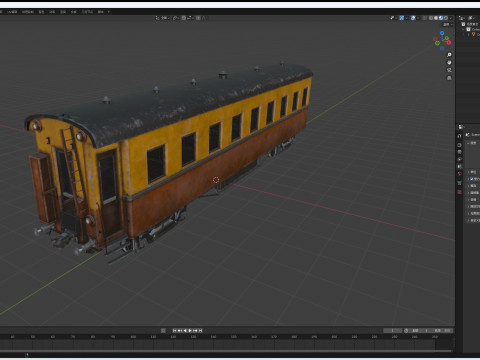Jump to timeline start frame
Screen dimensions: 480x360
pyautogui.click(x=174, y=330)
